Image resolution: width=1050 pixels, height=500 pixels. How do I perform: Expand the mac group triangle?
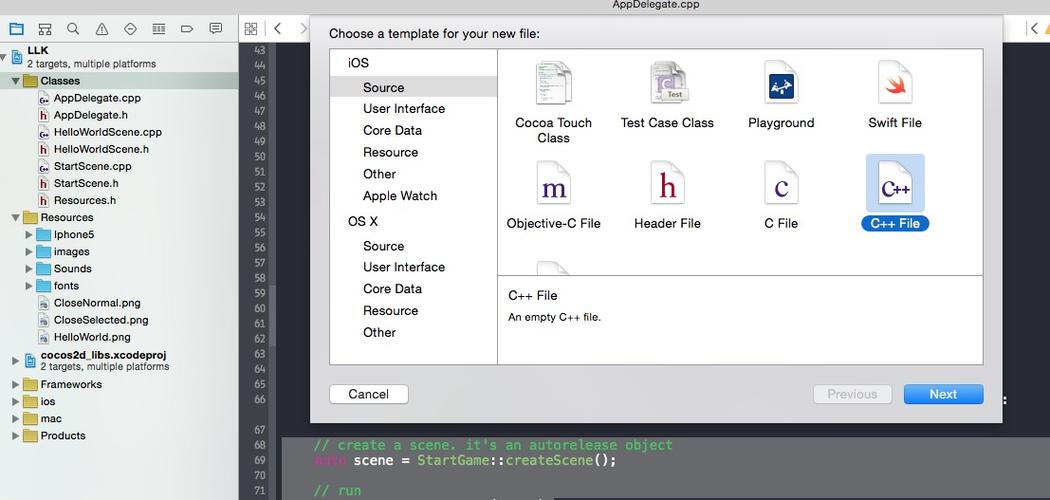click(x=15, y=418)
